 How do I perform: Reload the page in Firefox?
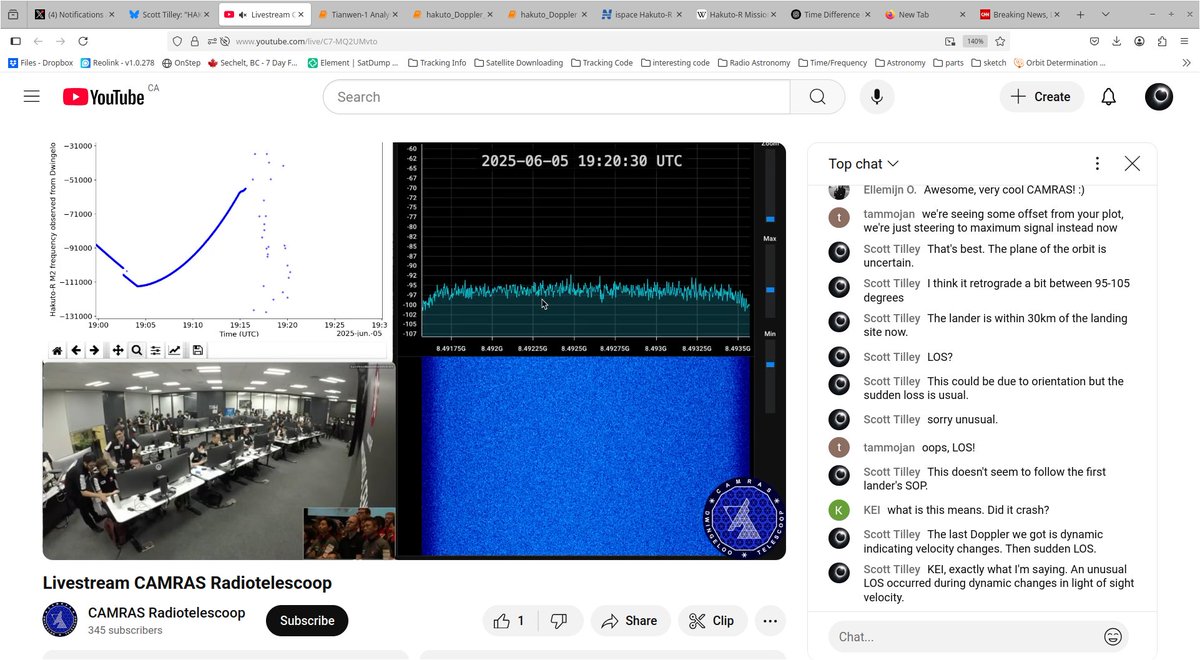coord(83,41)
